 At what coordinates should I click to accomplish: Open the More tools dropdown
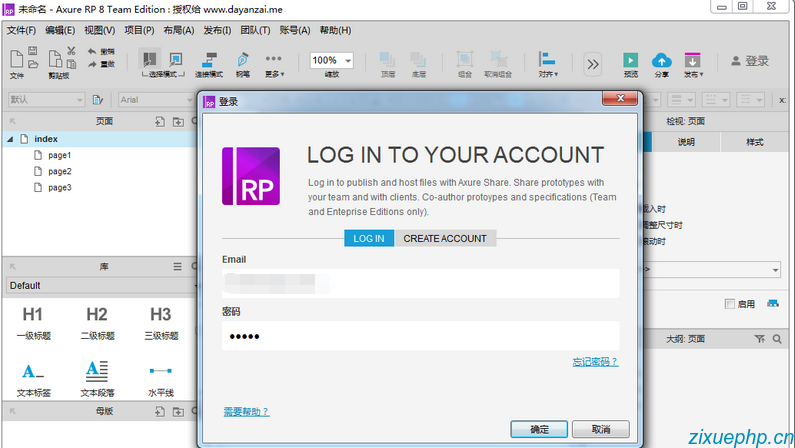tap(274, 64)
